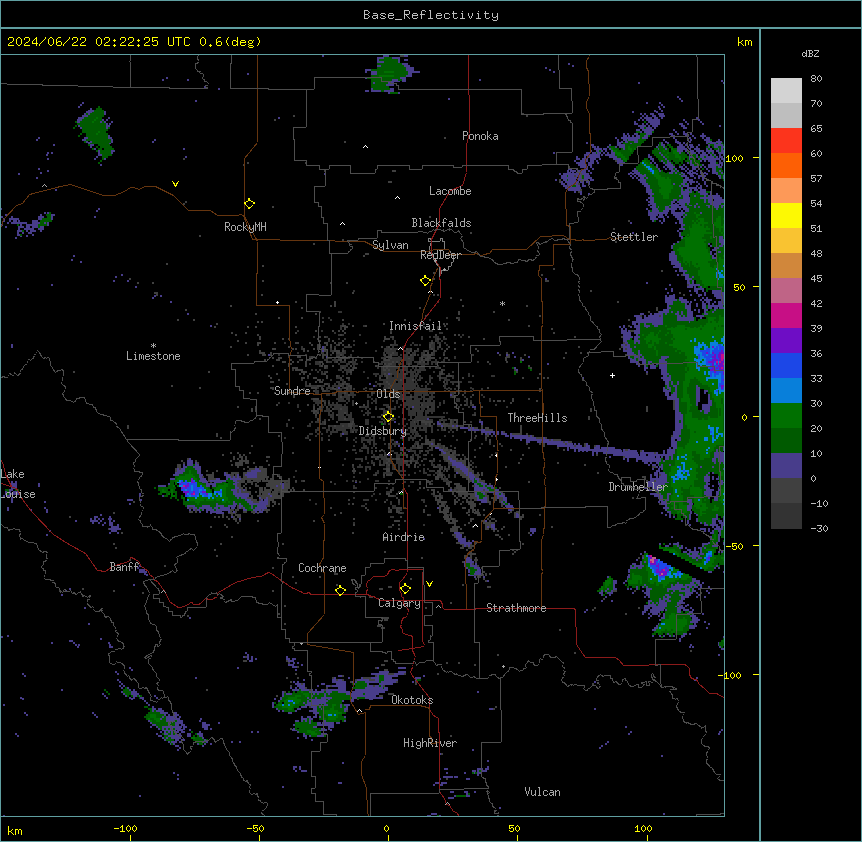The width and height of the screenshot is (862, 842).
Task: Pick the orange 60-57 dBZ legend swatch
Action: 786,165
